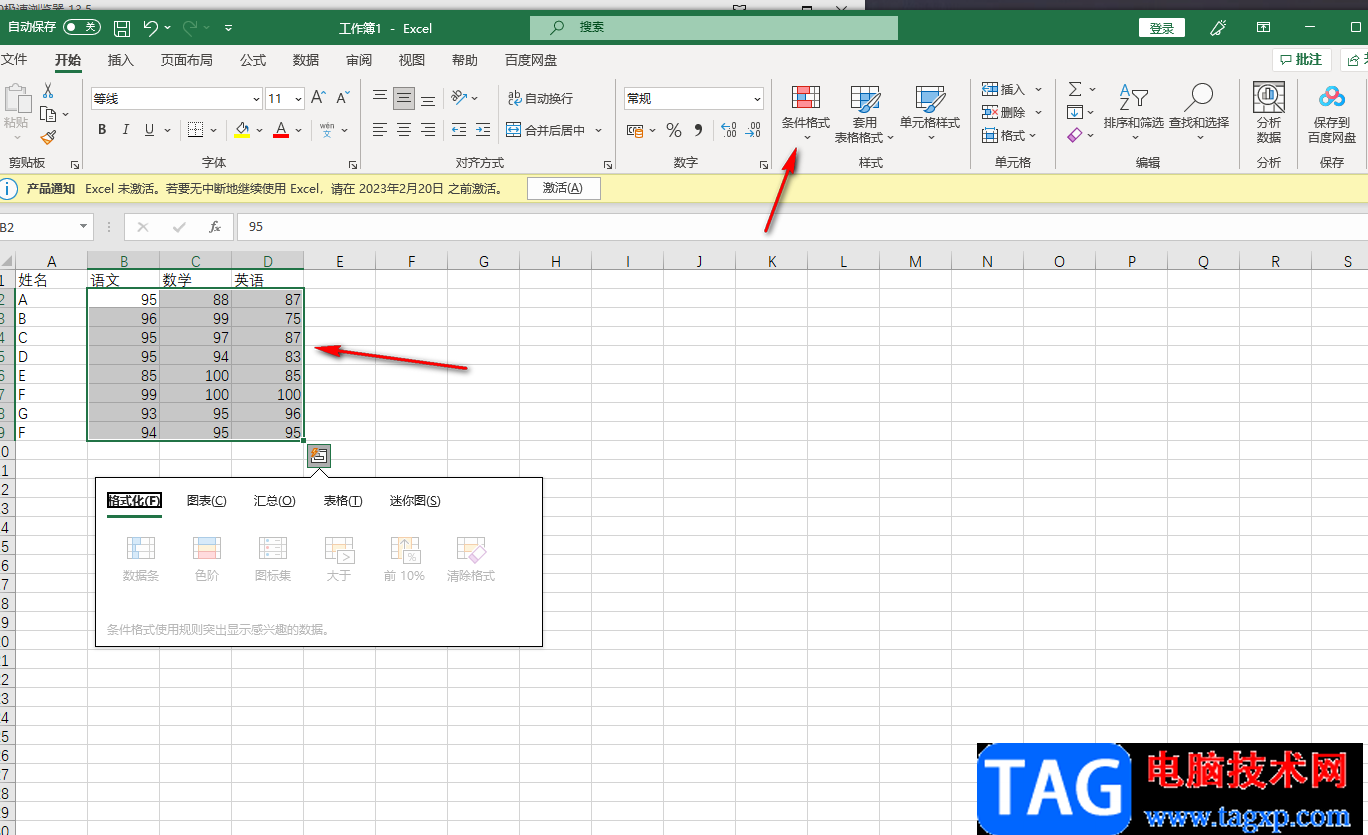Switch to the Data (数据) tab
The width and height of the screenshot is (1368, 835).
coord(306,60)
